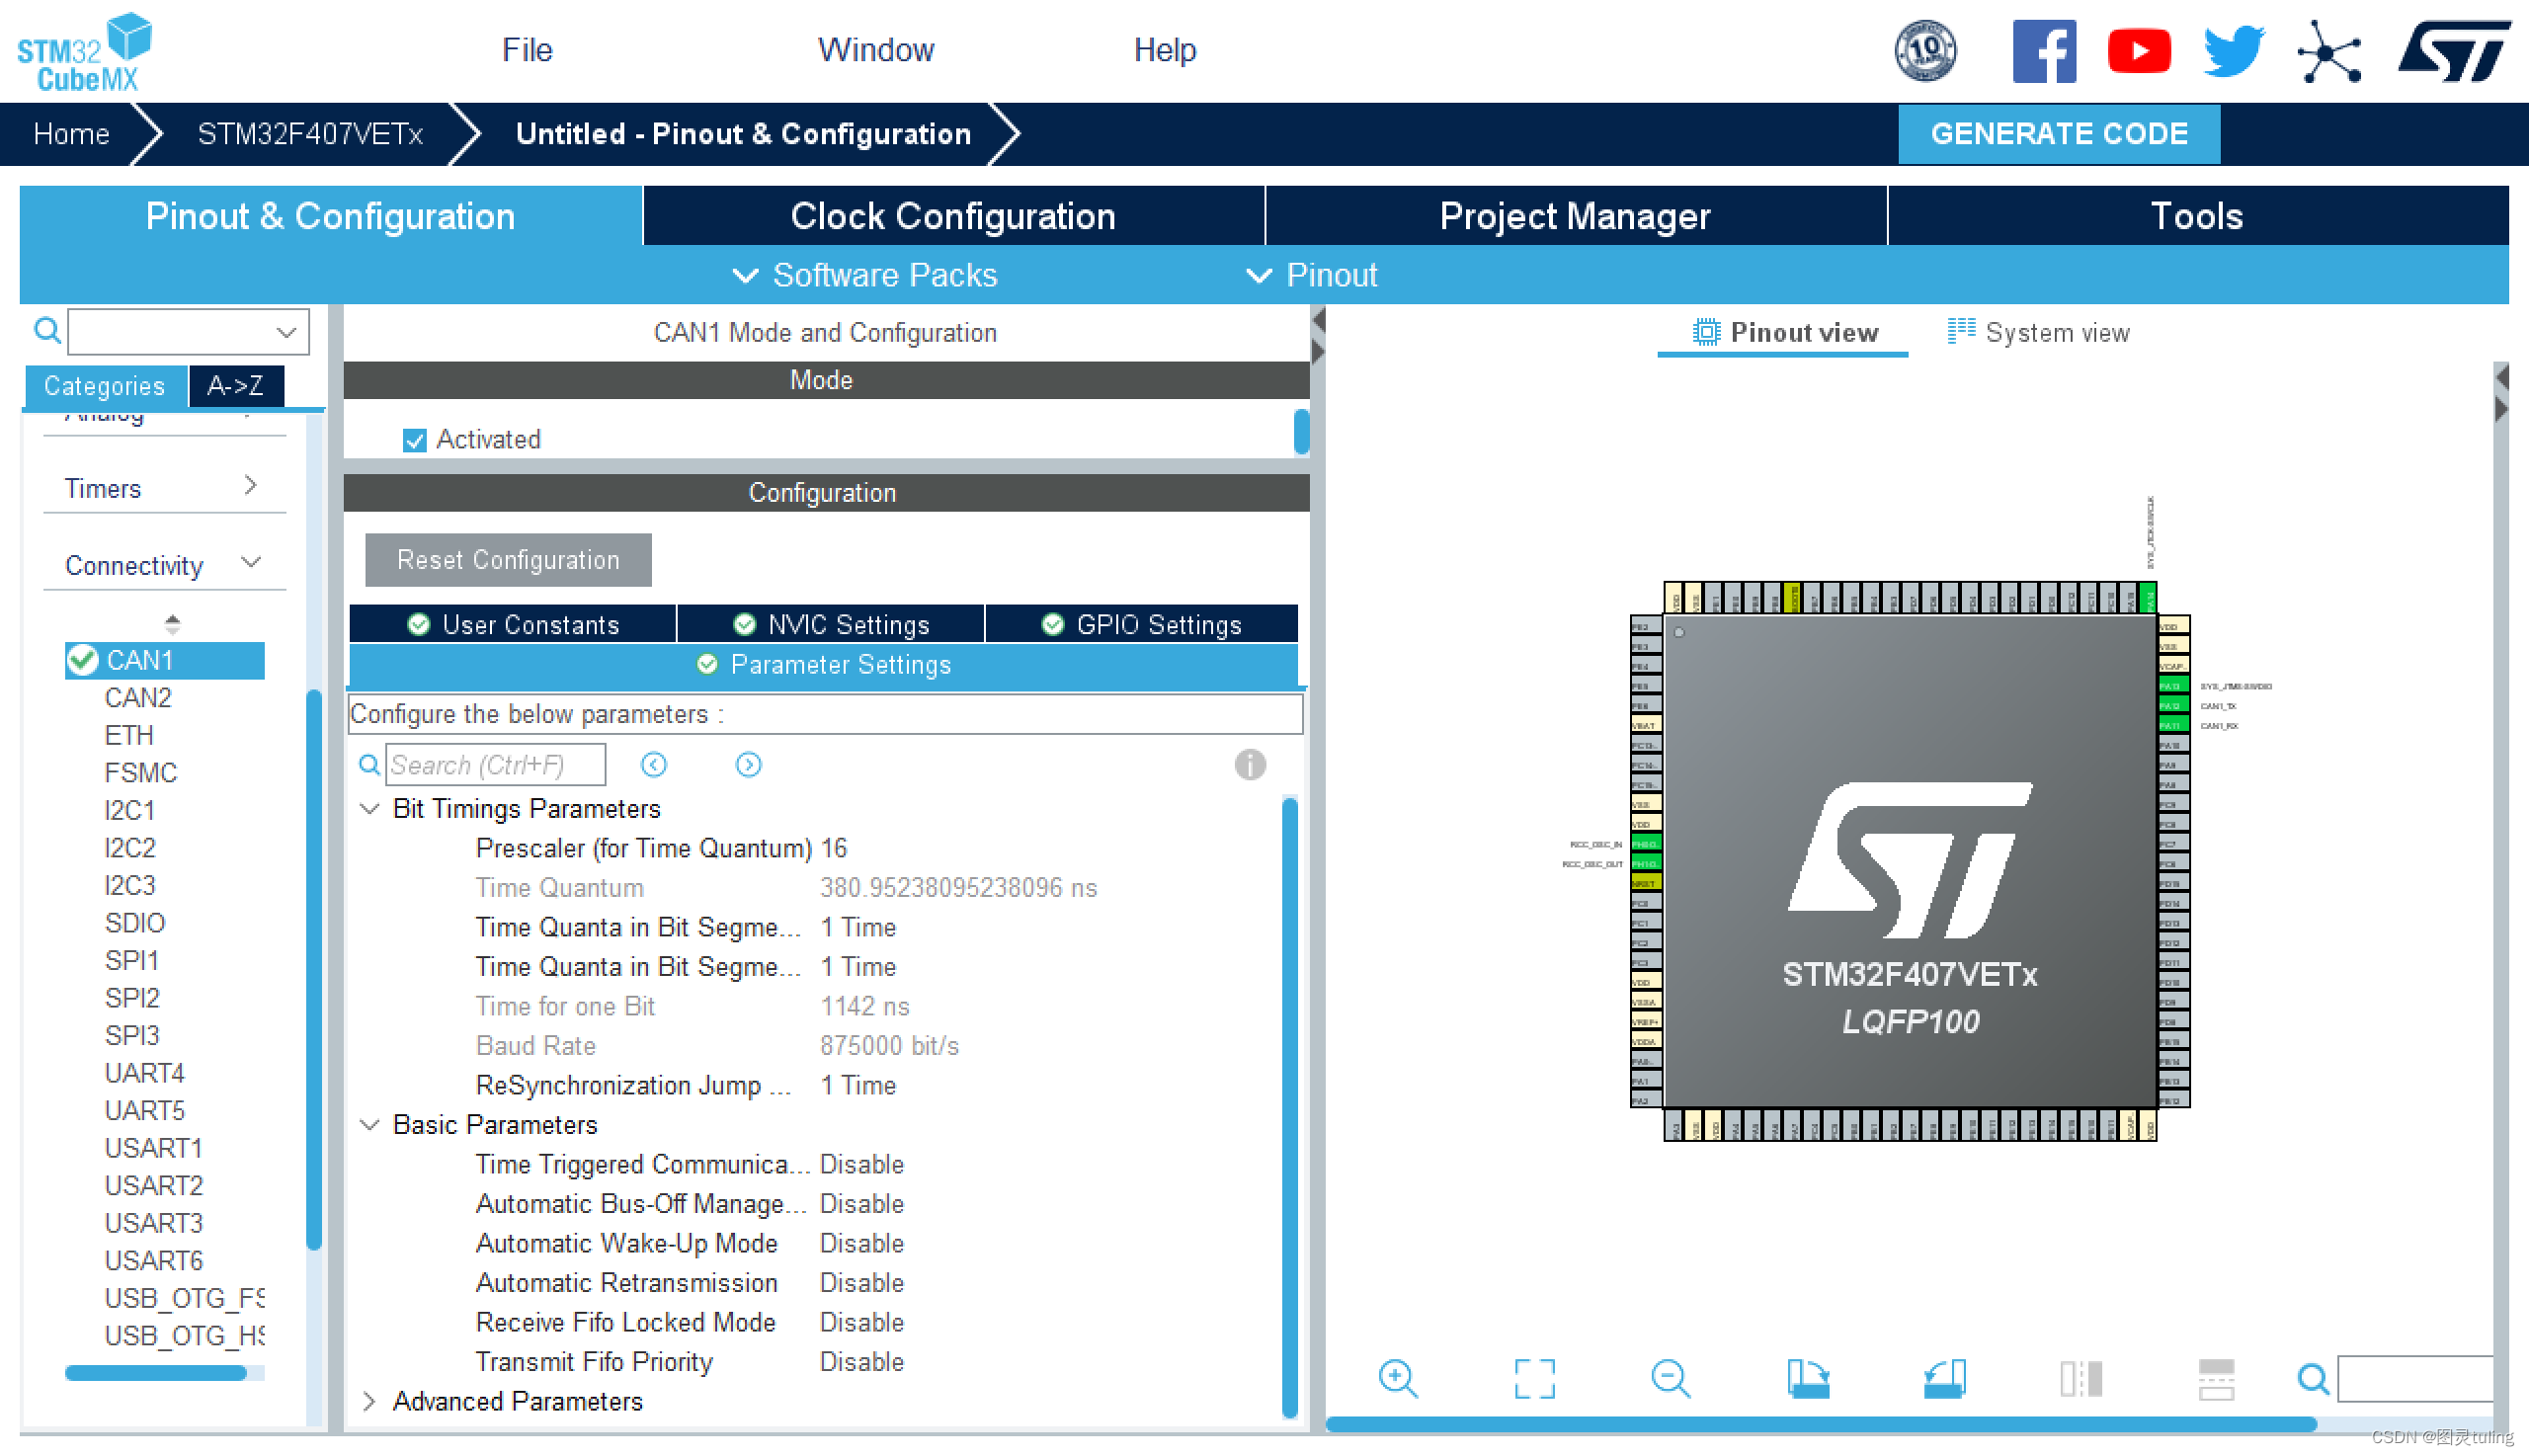The width and height of the screenshot is (2529, 1456).
Task: Click the parameter info icon
Action: click(x=1250, y=765)
